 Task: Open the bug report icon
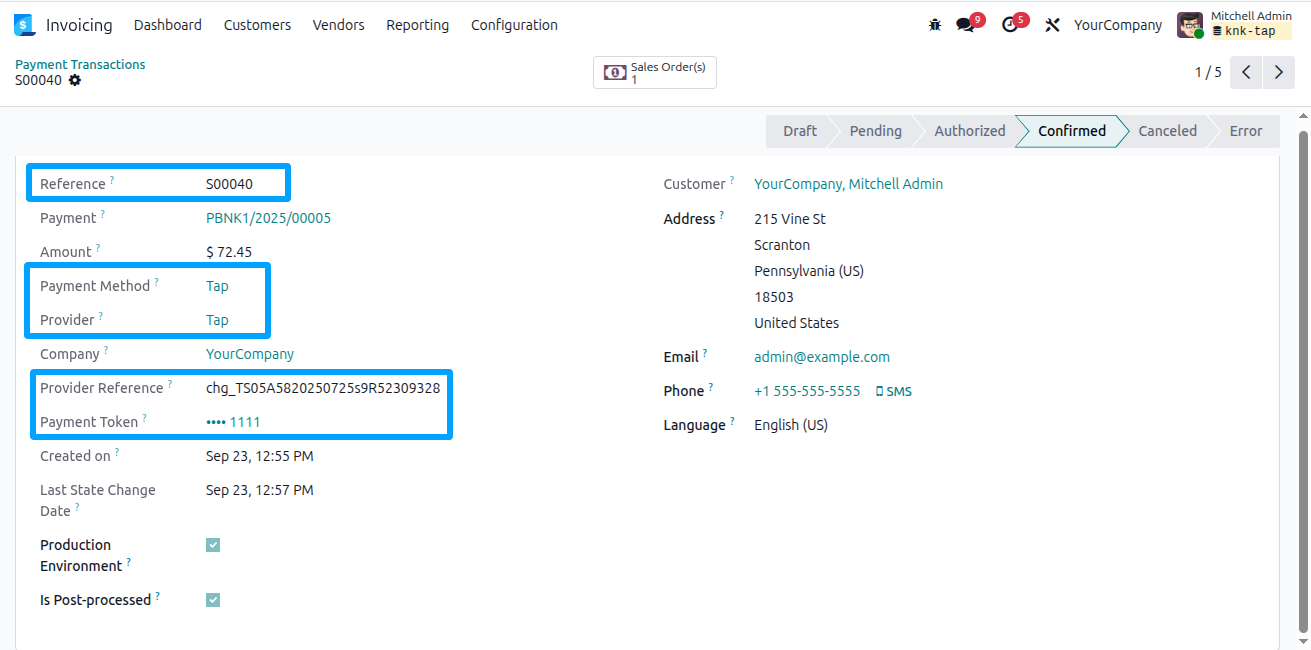tap(935, 24)
